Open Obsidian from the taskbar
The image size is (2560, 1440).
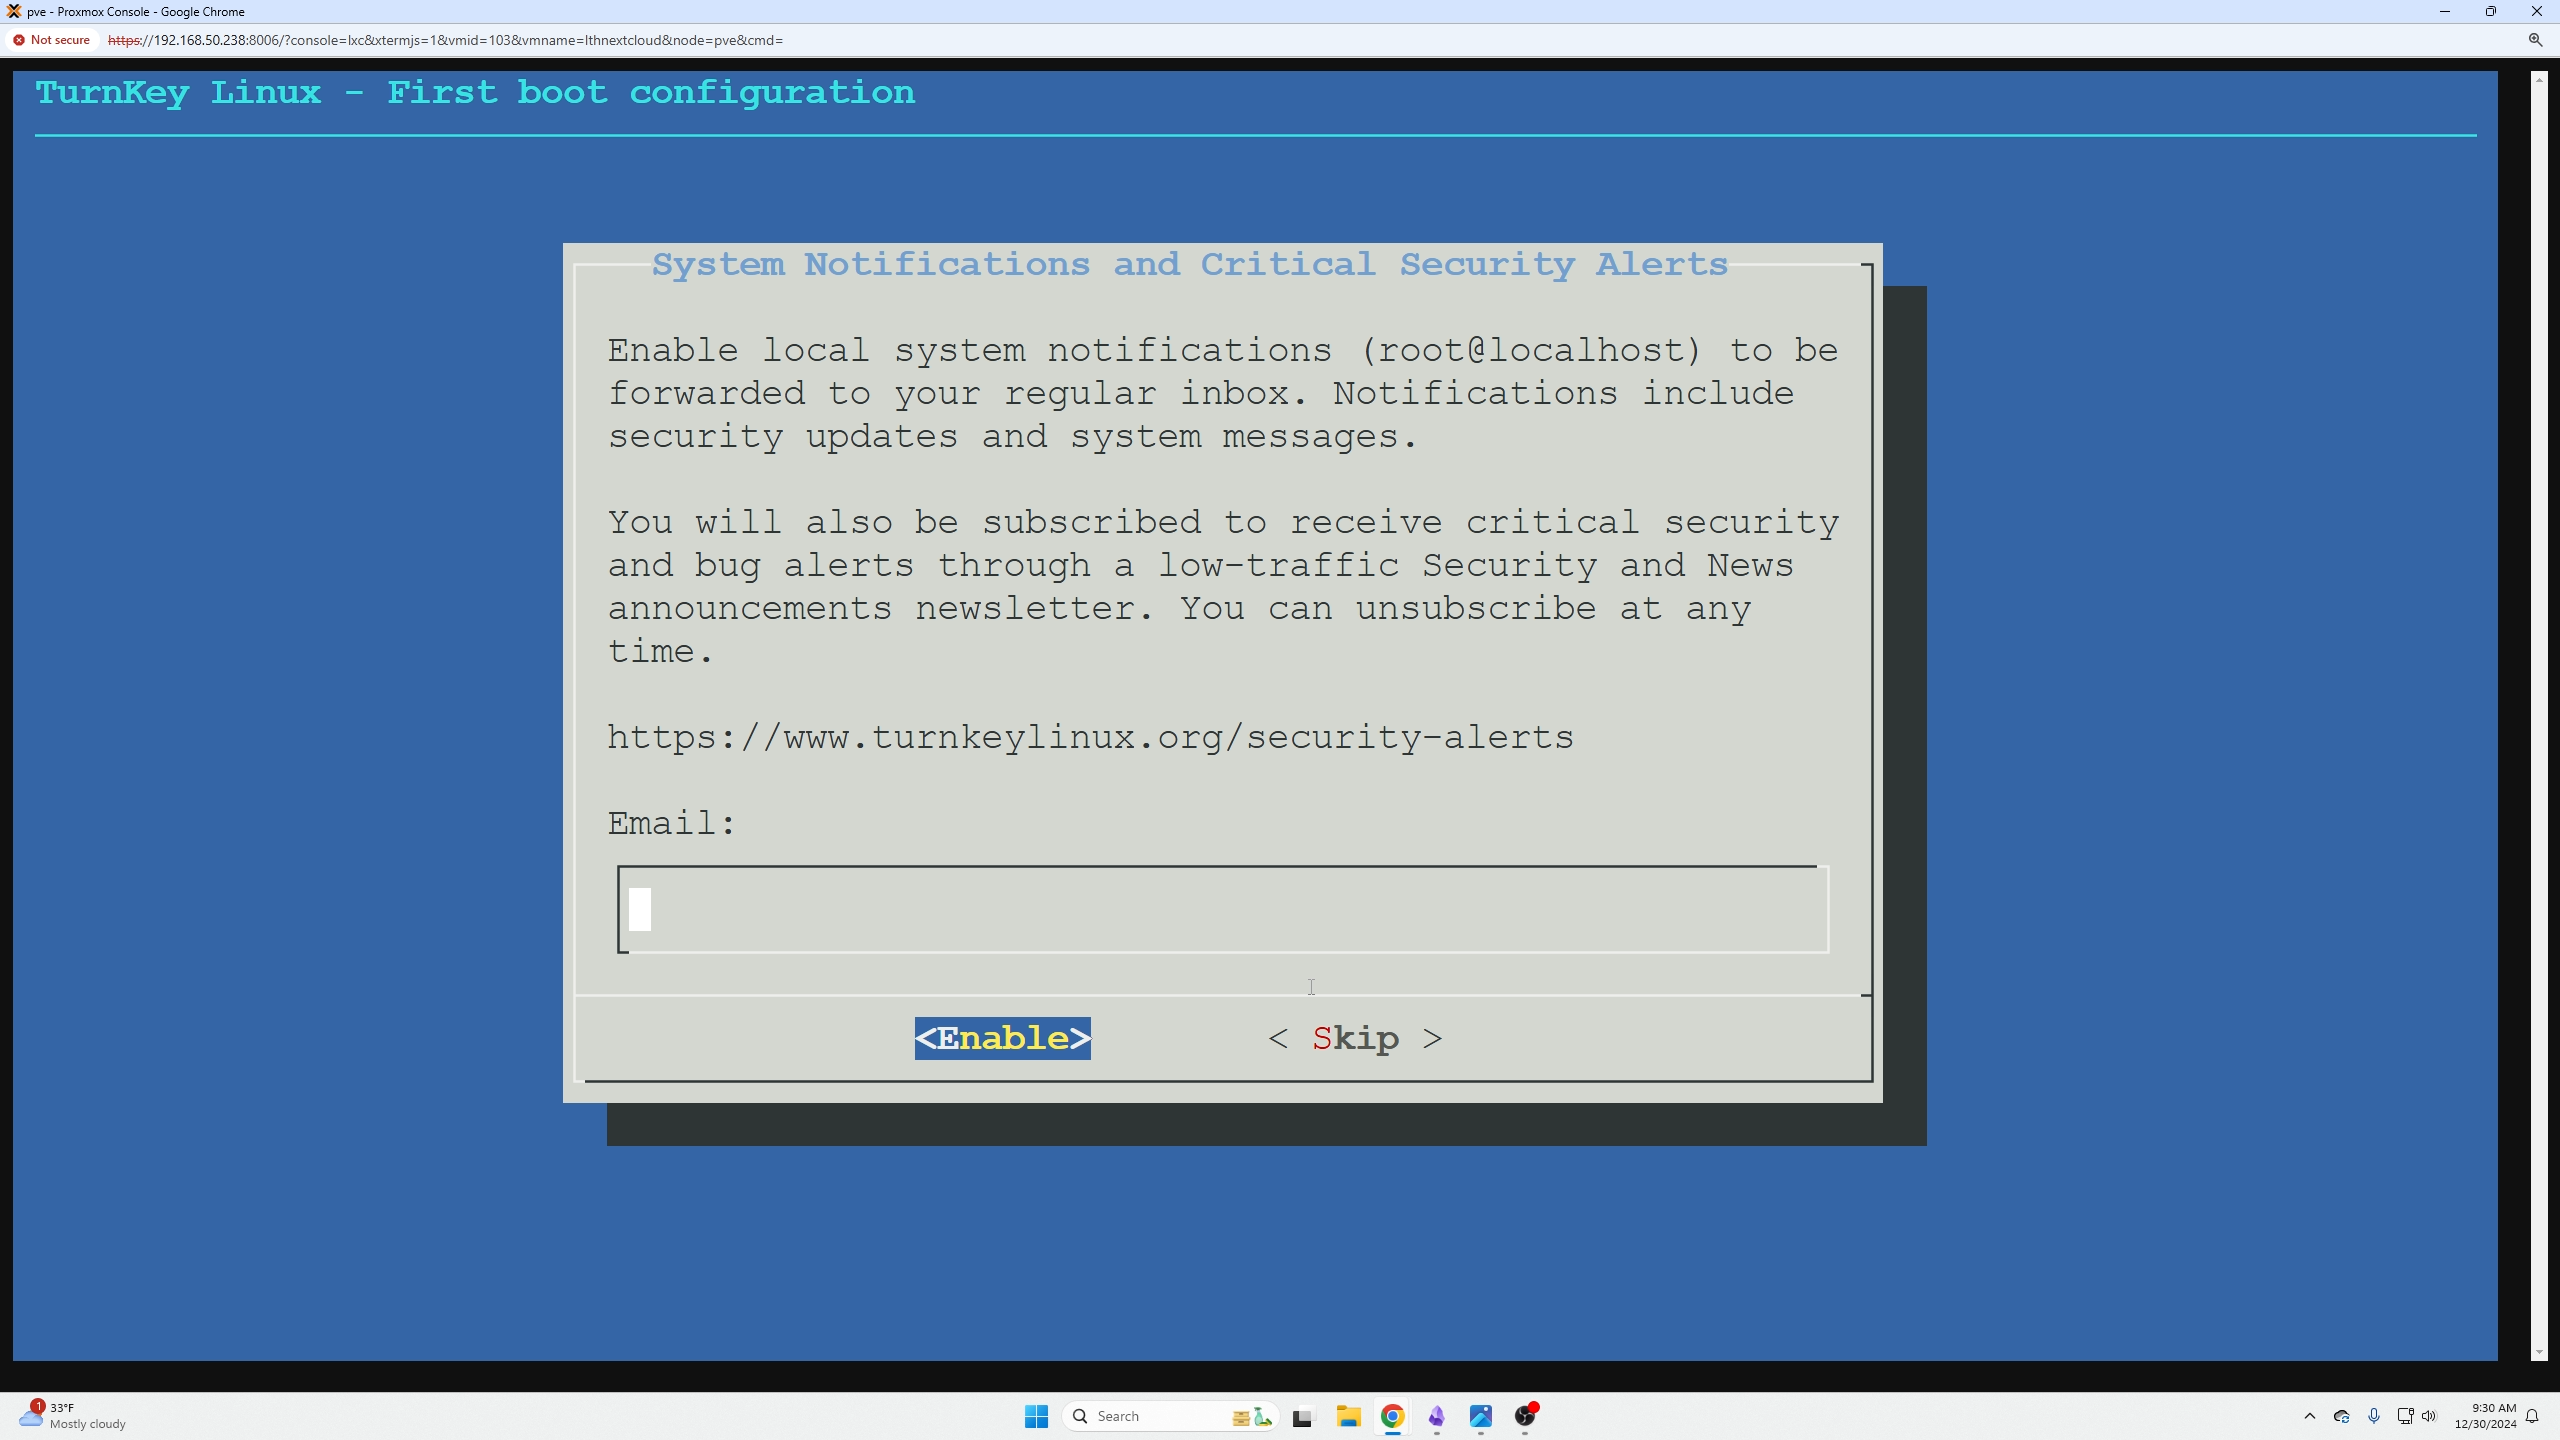(x=1438, y=1416)
